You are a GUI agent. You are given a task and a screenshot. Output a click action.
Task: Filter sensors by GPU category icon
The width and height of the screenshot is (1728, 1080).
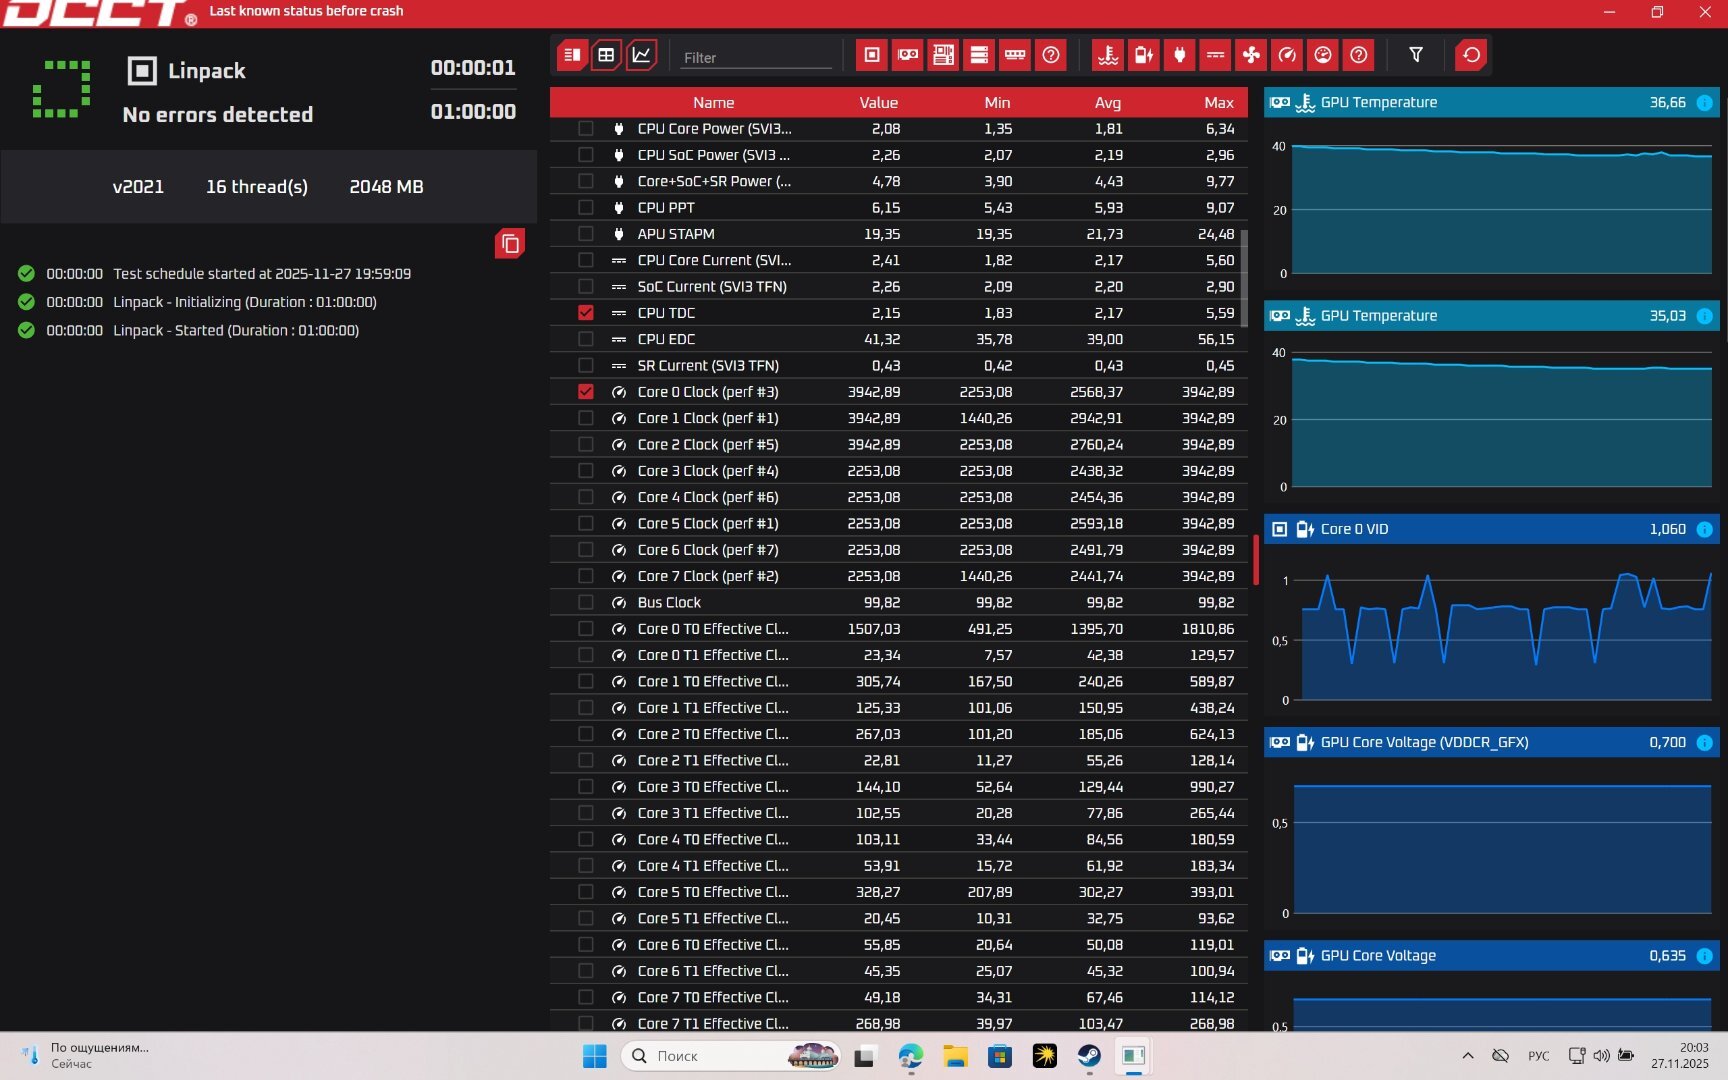click(908, 55)
